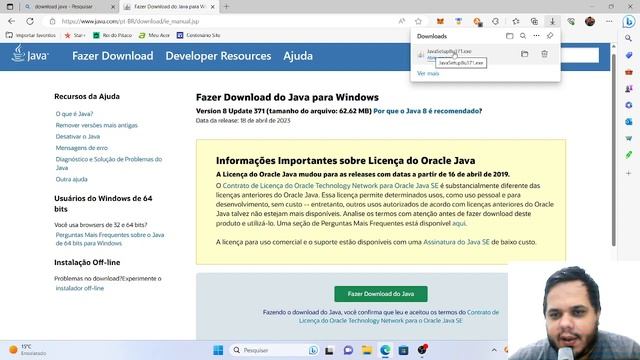Open the weather widget on taskbar
The height and width of the screenshot is (360, 640).
point(27,350)
